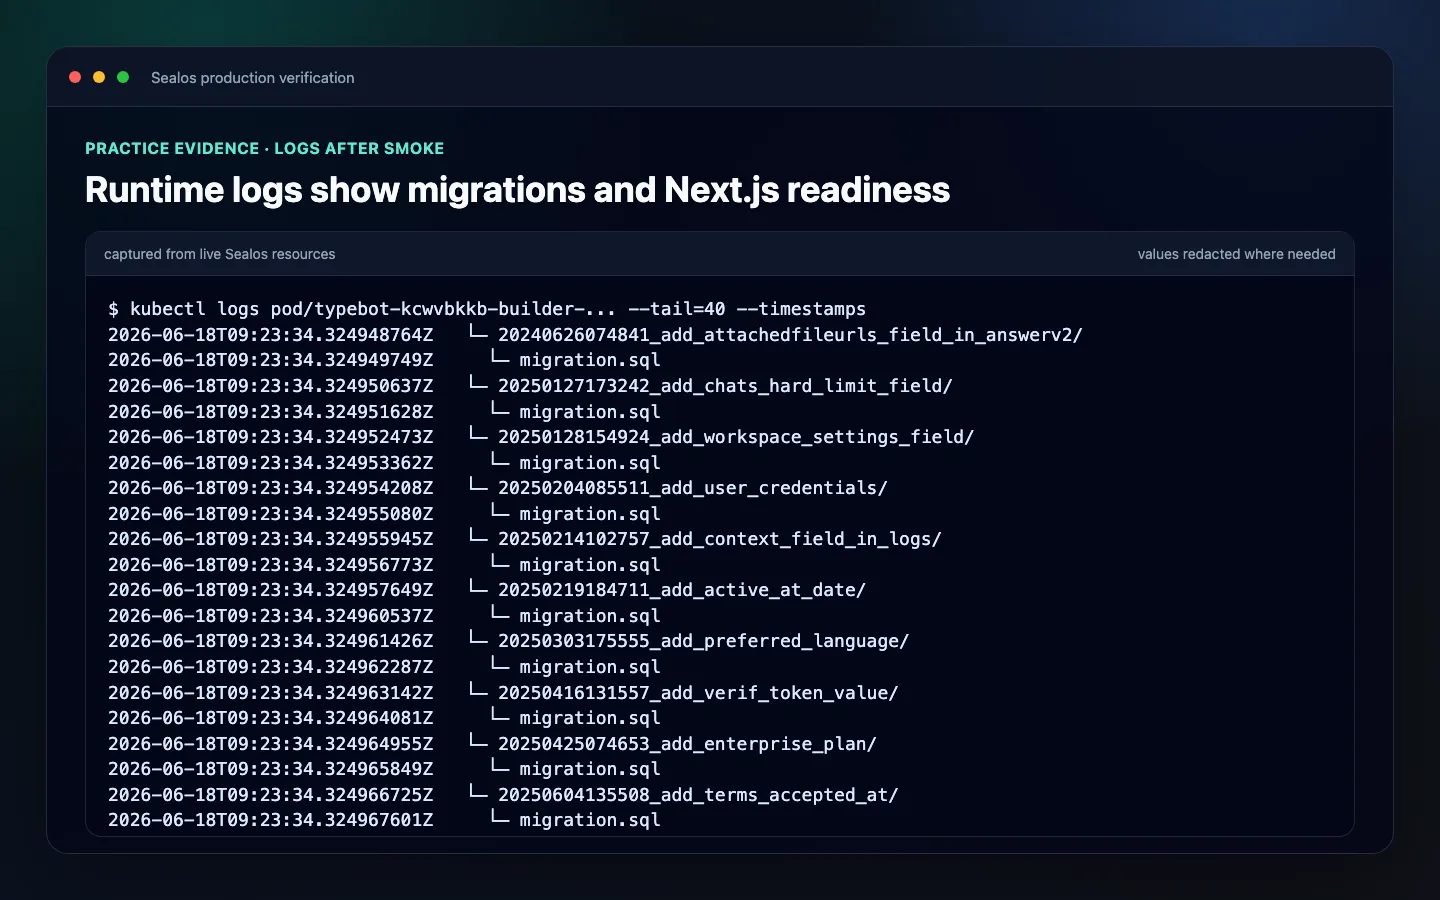Select '20250303175555_add_preferred_language/' folder line
The image size is (1440, 900).
pos(704,641)
